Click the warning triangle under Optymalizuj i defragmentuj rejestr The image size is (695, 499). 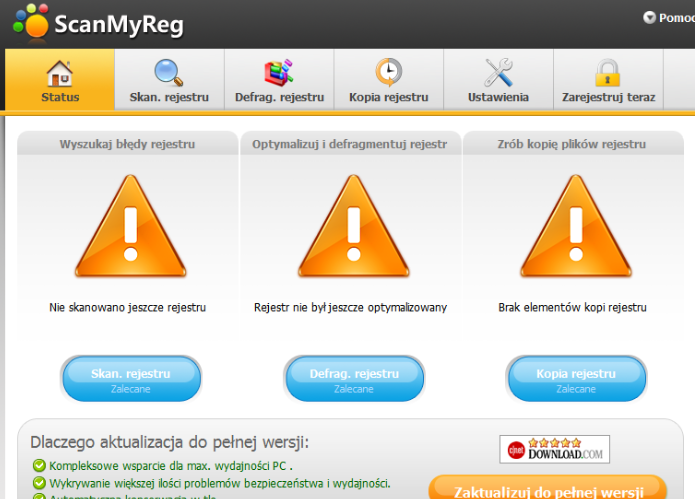[354, 226]
